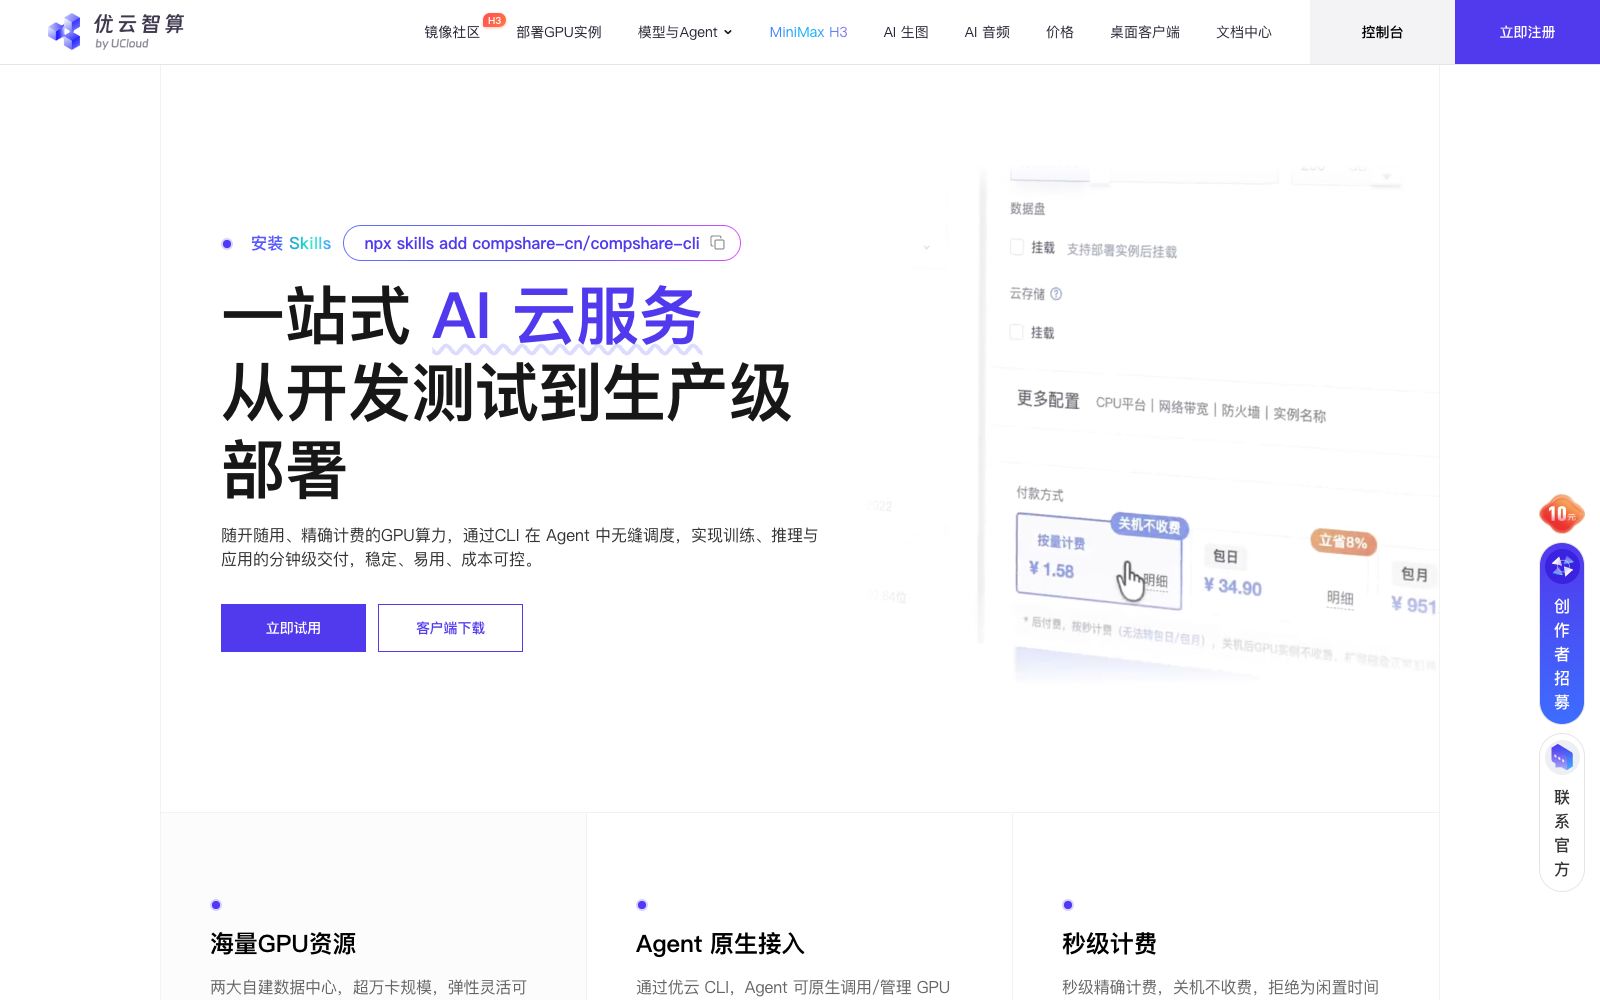Click the H3 badge on 镜像社区
Screen dimensions: 1600x1000
coord(494,20)
